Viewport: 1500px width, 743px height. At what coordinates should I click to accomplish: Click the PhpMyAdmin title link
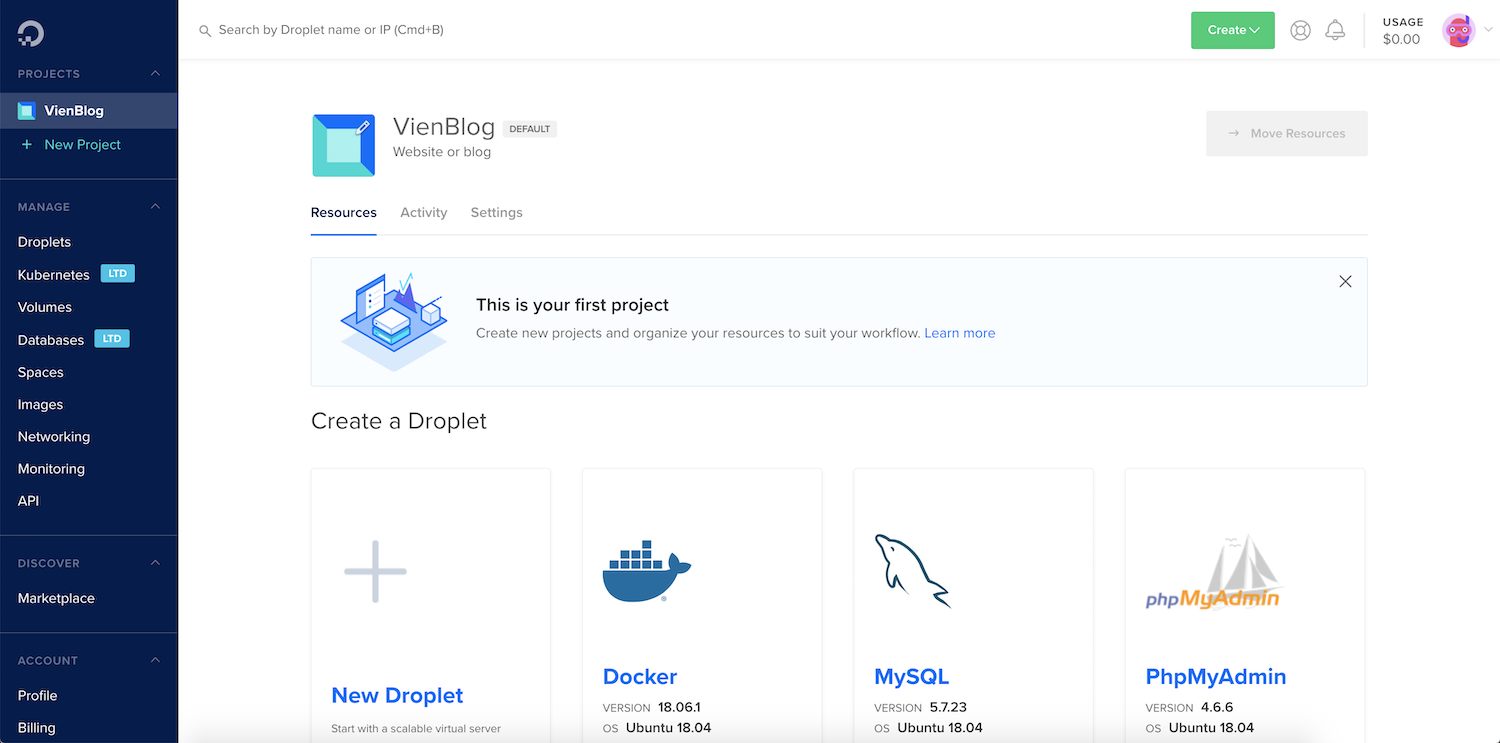click(1216, 677)
